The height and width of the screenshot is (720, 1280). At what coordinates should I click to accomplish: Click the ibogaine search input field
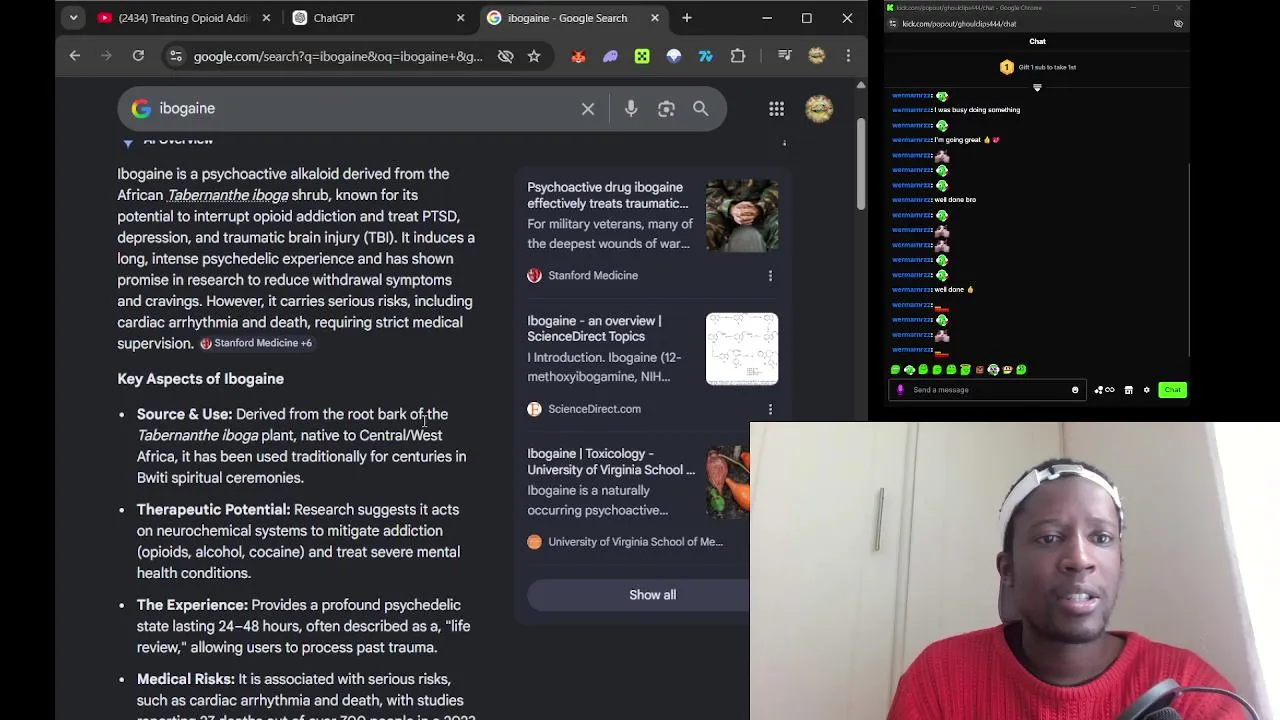coord(365,108)
